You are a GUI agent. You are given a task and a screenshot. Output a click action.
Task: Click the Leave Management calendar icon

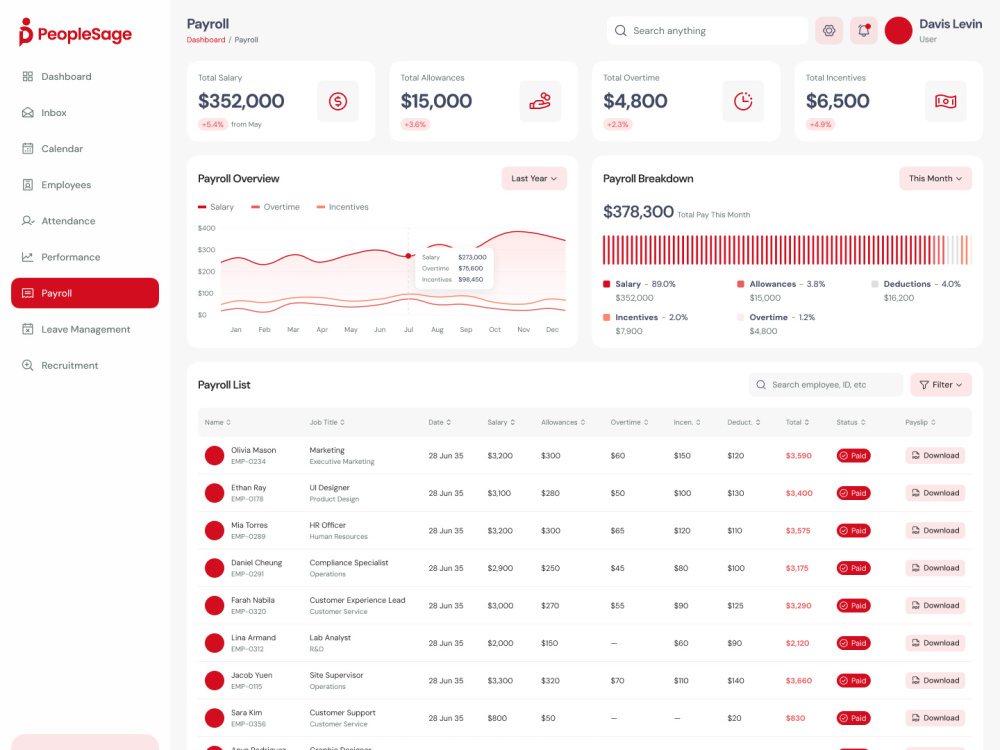point(27,329)
